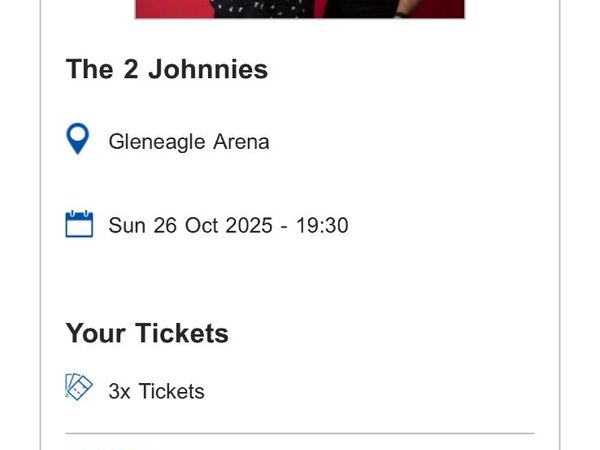
Task: Click the calendar icon beside the date
Action: [79, 224]
